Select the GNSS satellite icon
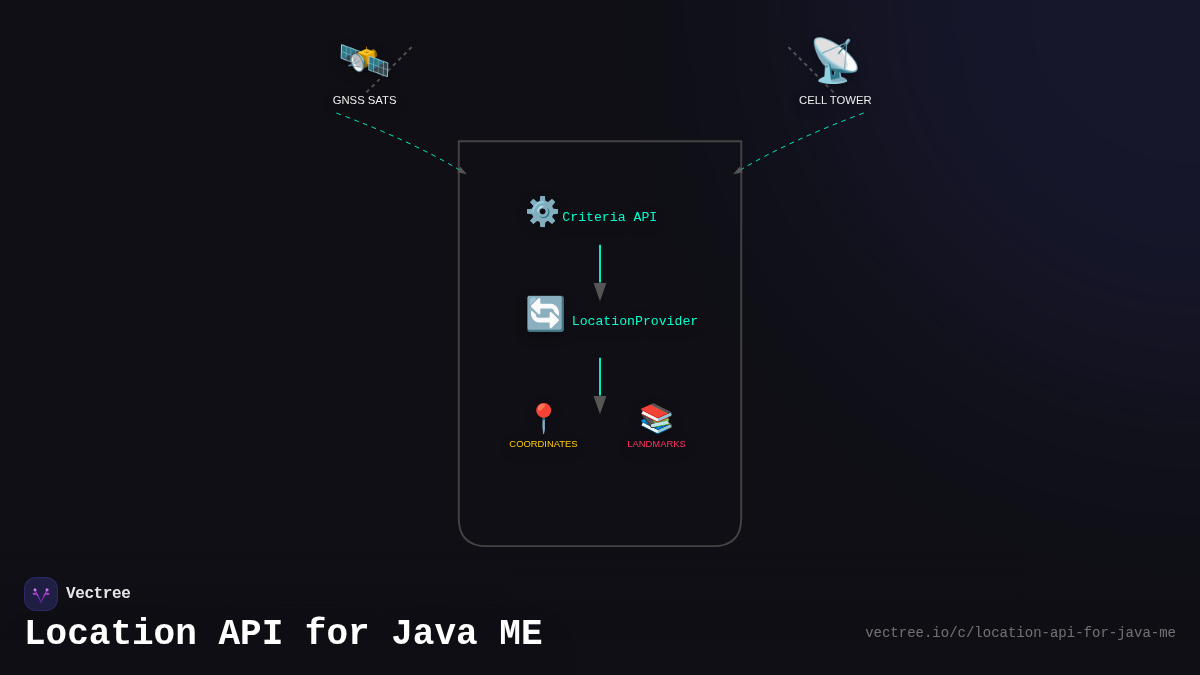 [x=364, y=60]
